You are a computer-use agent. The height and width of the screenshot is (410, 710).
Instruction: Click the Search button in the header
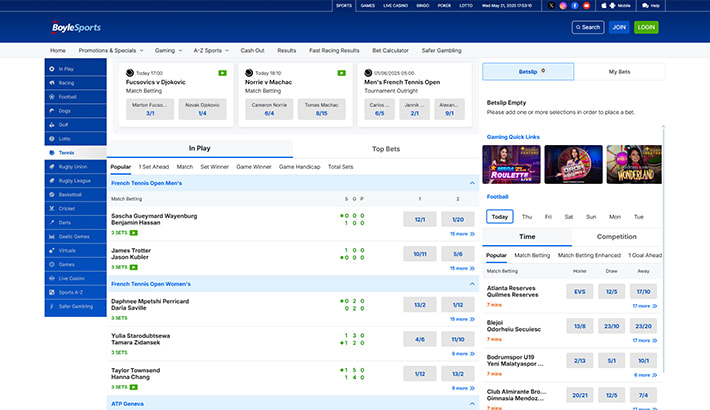click(x=588, y=27)
